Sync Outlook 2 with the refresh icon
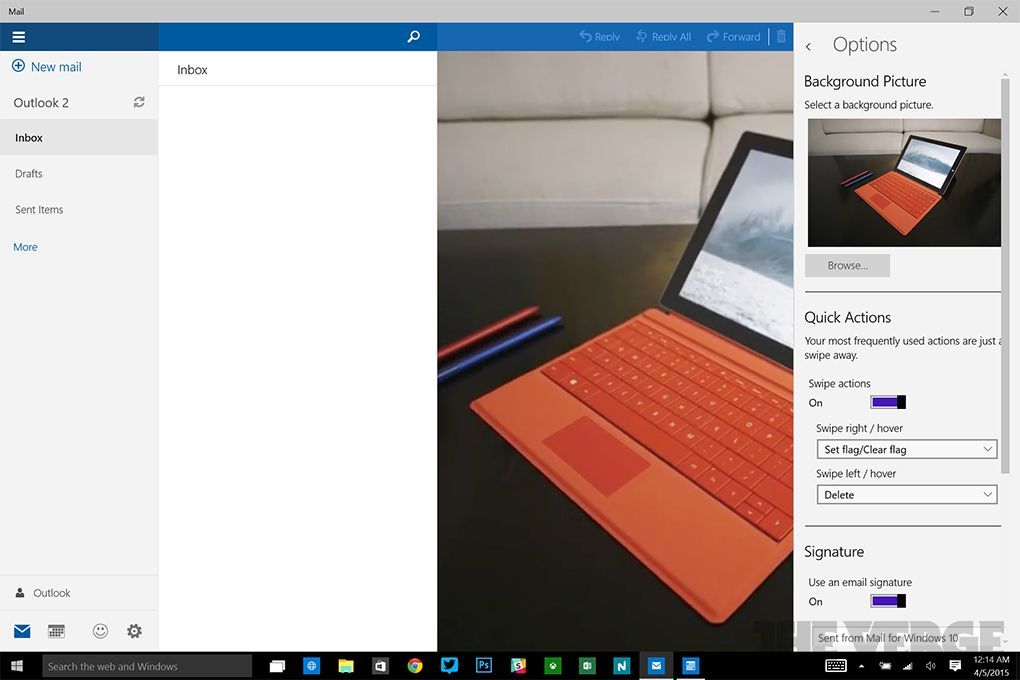1020x680 pixels. point(138,102)
